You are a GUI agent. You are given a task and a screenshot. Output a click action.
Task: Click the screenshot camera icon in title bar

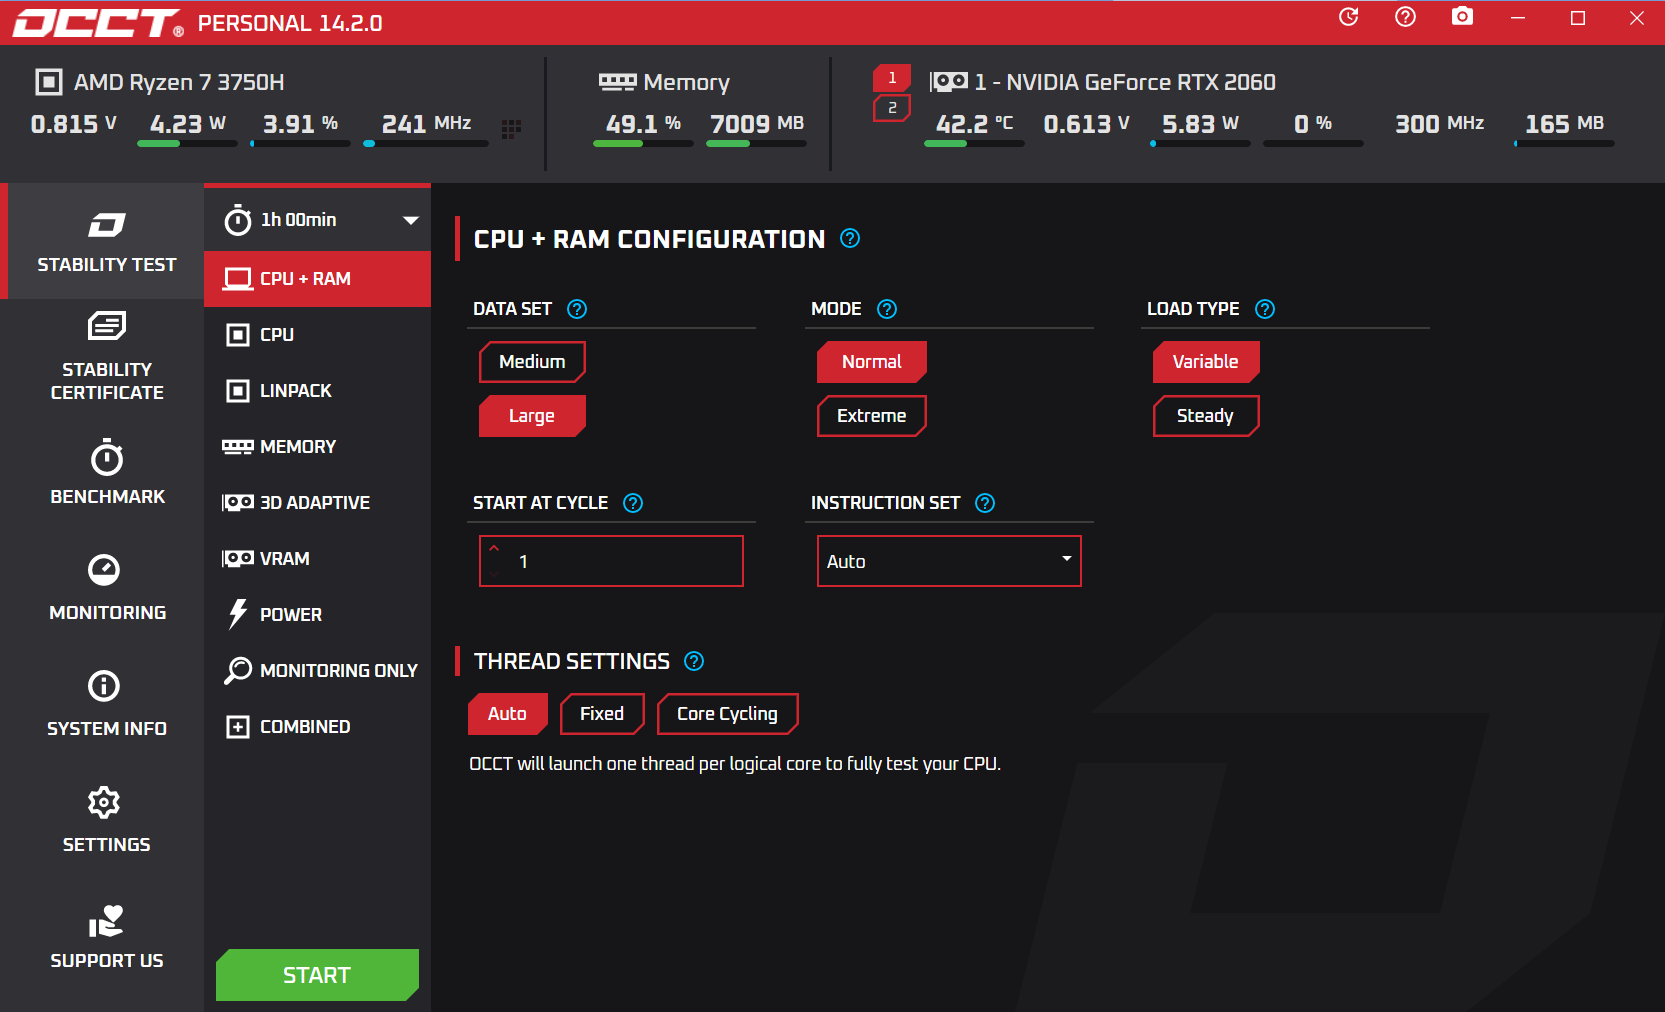coord(1462,17)
